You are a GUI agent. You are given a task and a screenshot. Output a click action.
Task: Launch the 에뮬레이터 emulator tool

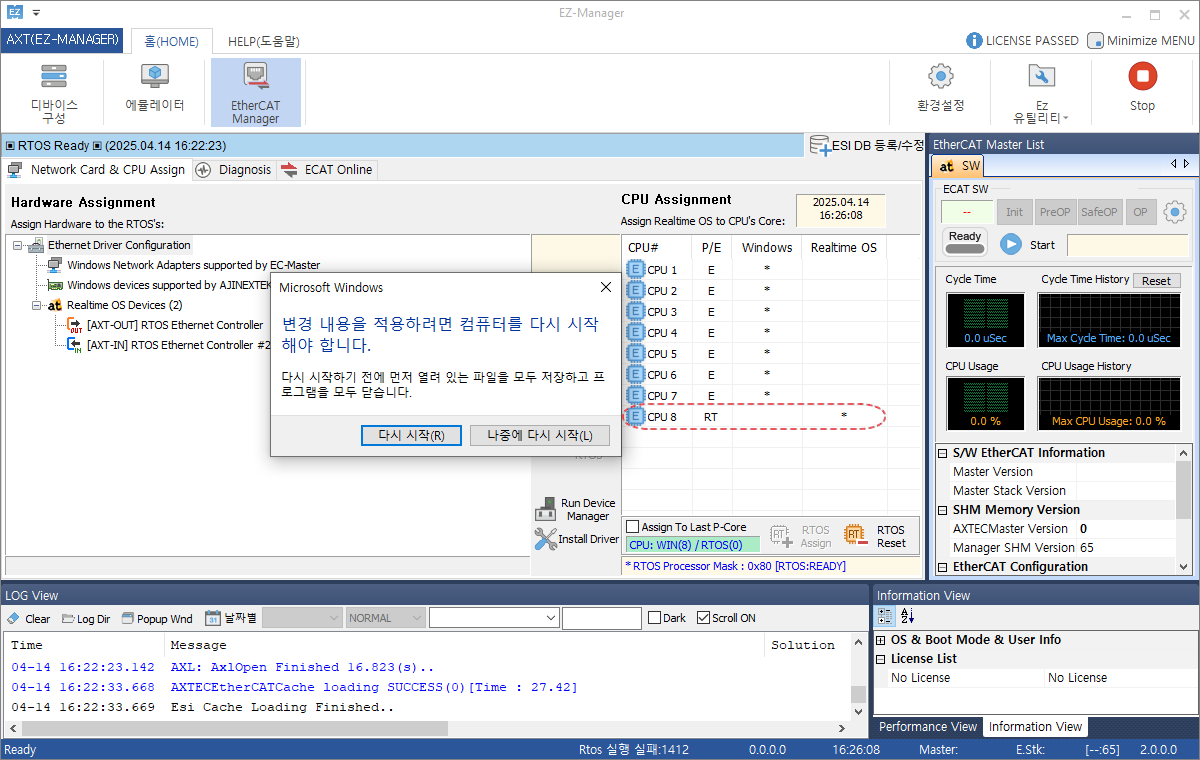pyautogui.click(x=154, y=89)
